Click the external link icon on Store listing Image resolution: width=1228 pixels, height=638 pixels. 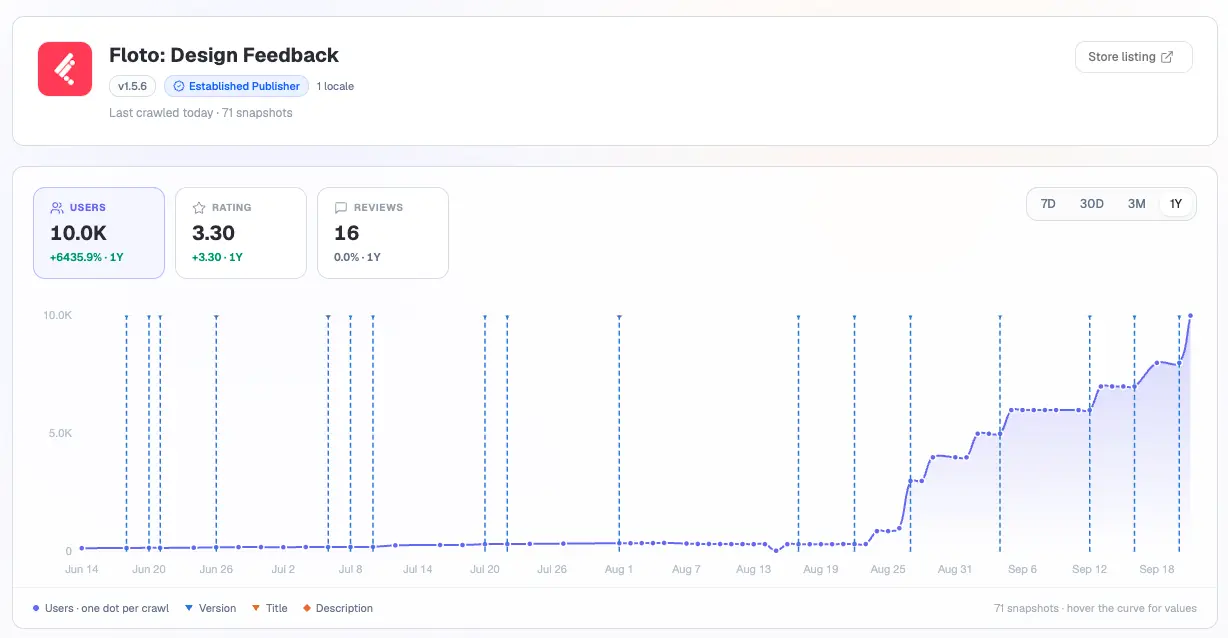tap(1166, 57)
